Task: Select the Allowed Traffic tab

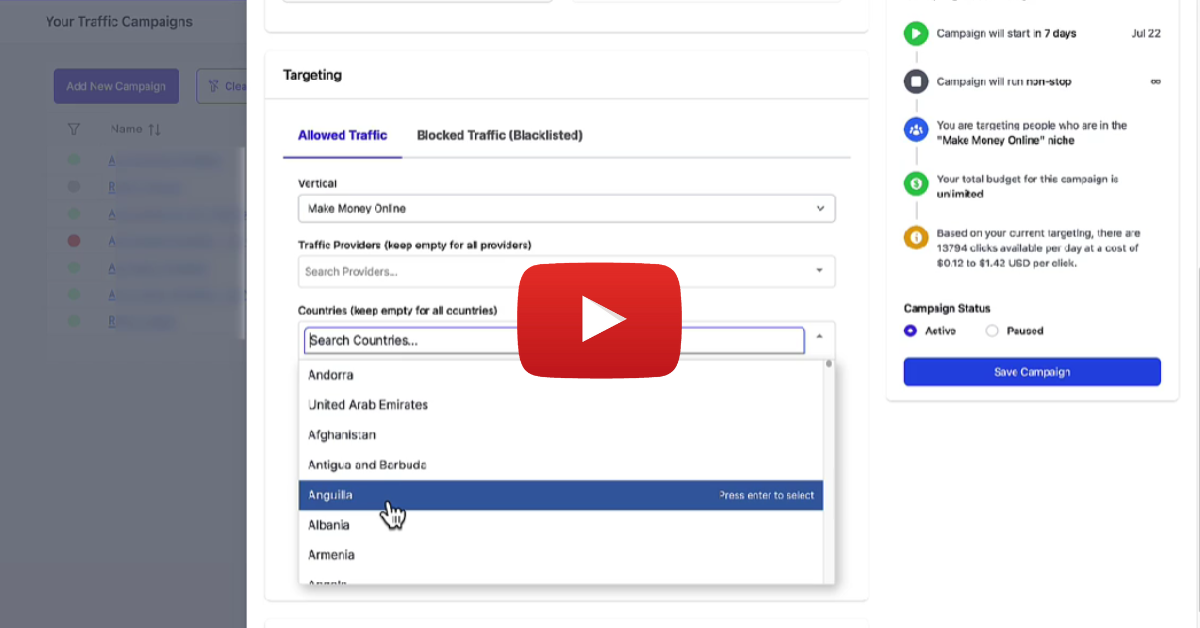Action: pos(342,135)
